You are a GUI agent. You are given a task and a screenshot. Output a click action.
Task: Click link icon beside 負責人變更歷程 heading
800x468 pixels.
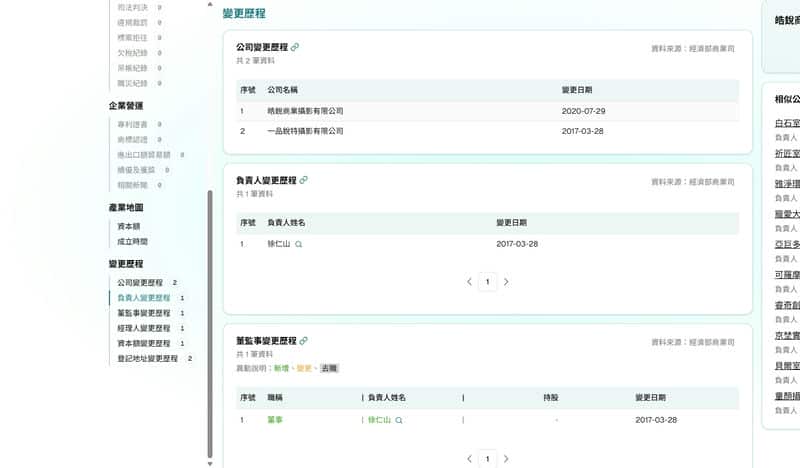tap(304, 180)
